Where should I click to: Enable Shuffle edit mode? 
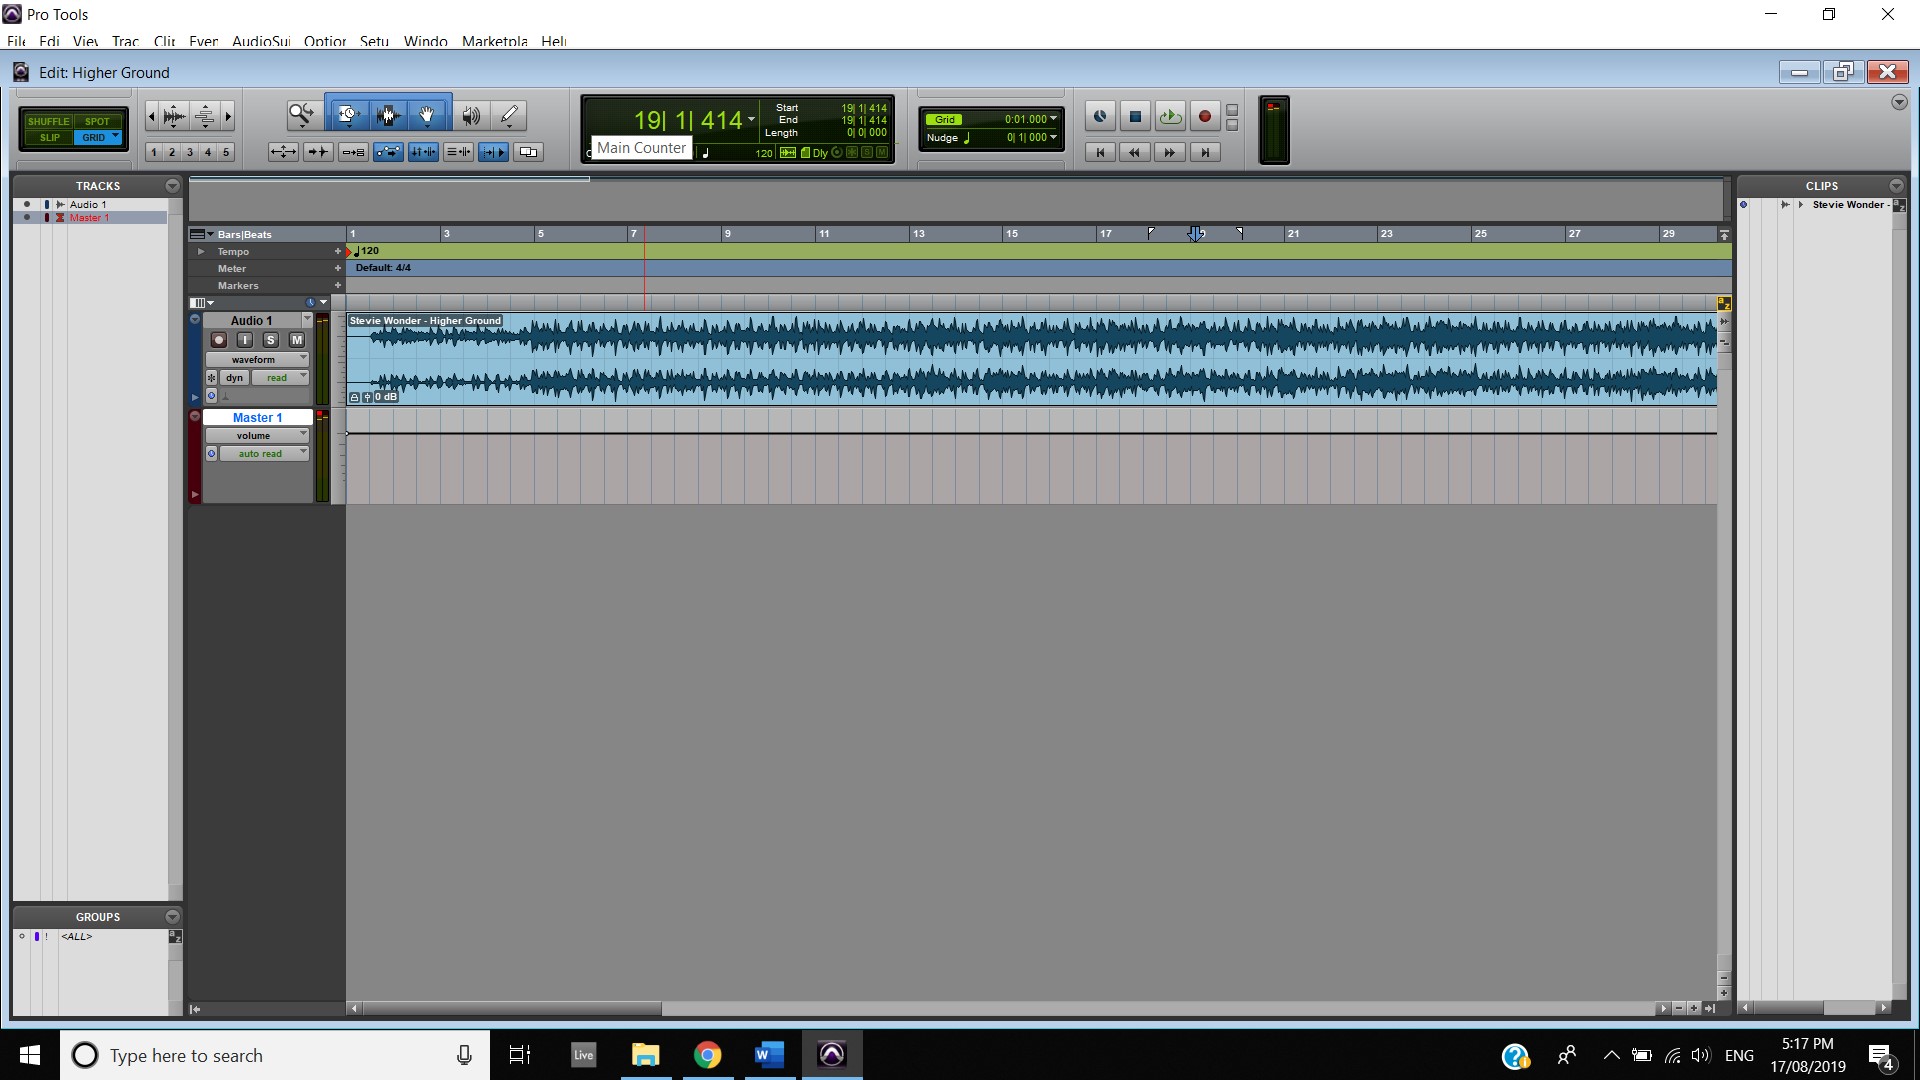48,121
